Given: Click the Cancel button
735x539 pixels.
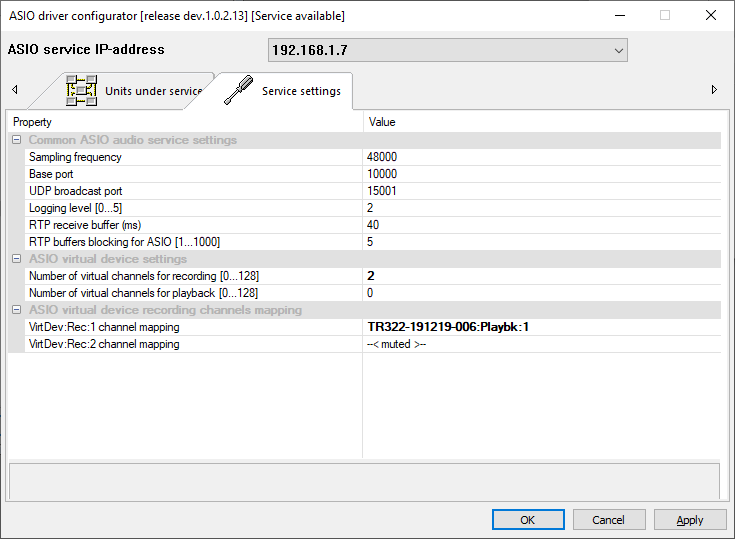Looking at the screenshot, I should click(608, 520).
